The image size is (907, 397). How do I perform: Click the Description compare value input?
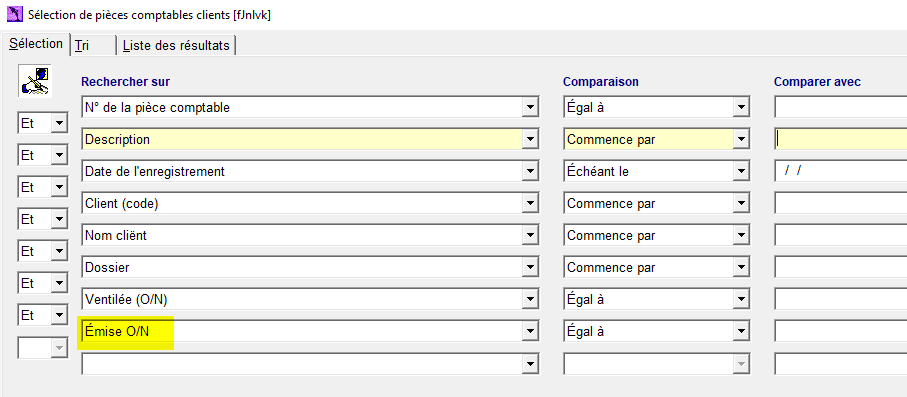840,139
